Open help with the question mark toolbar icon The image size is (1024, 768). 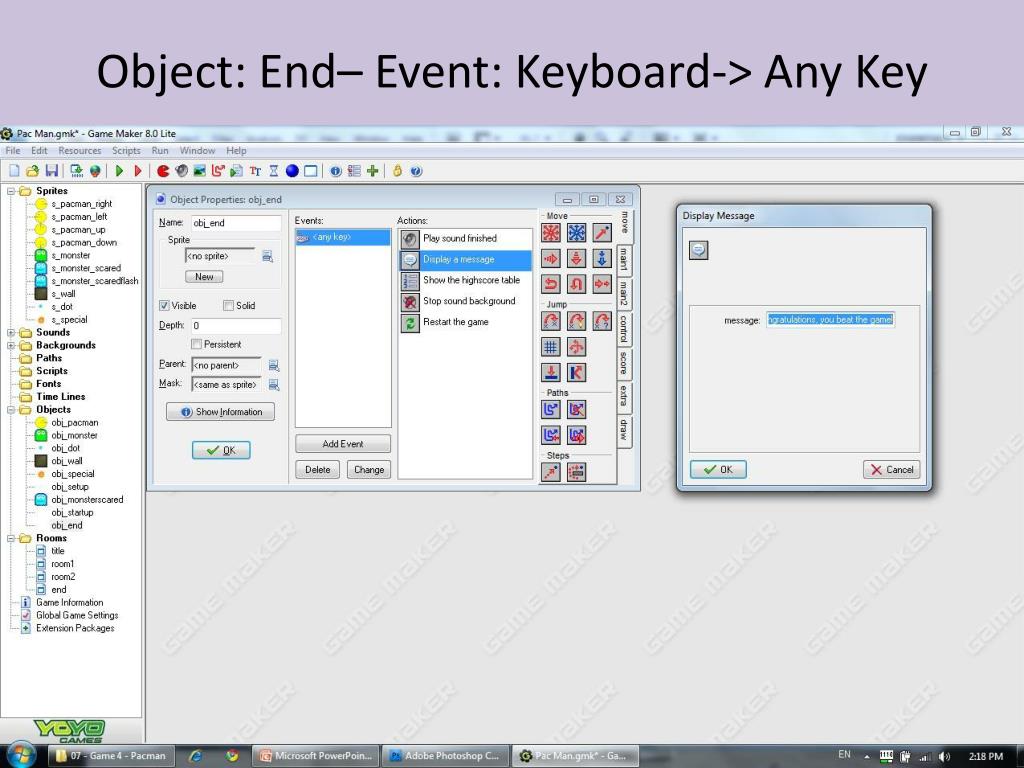(416, 171)
